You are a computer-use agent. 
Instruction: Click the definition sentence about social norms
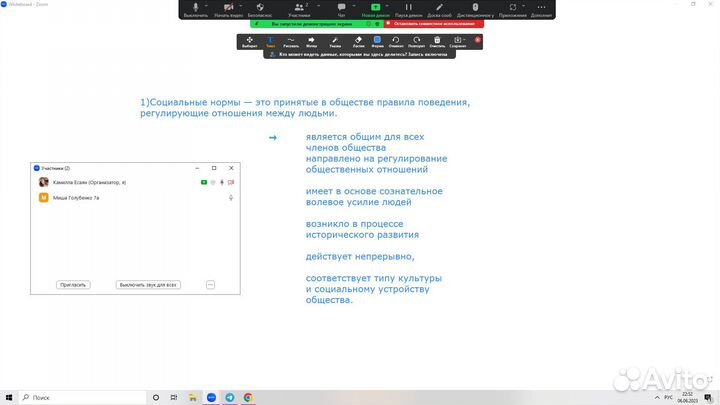[305, 107]
